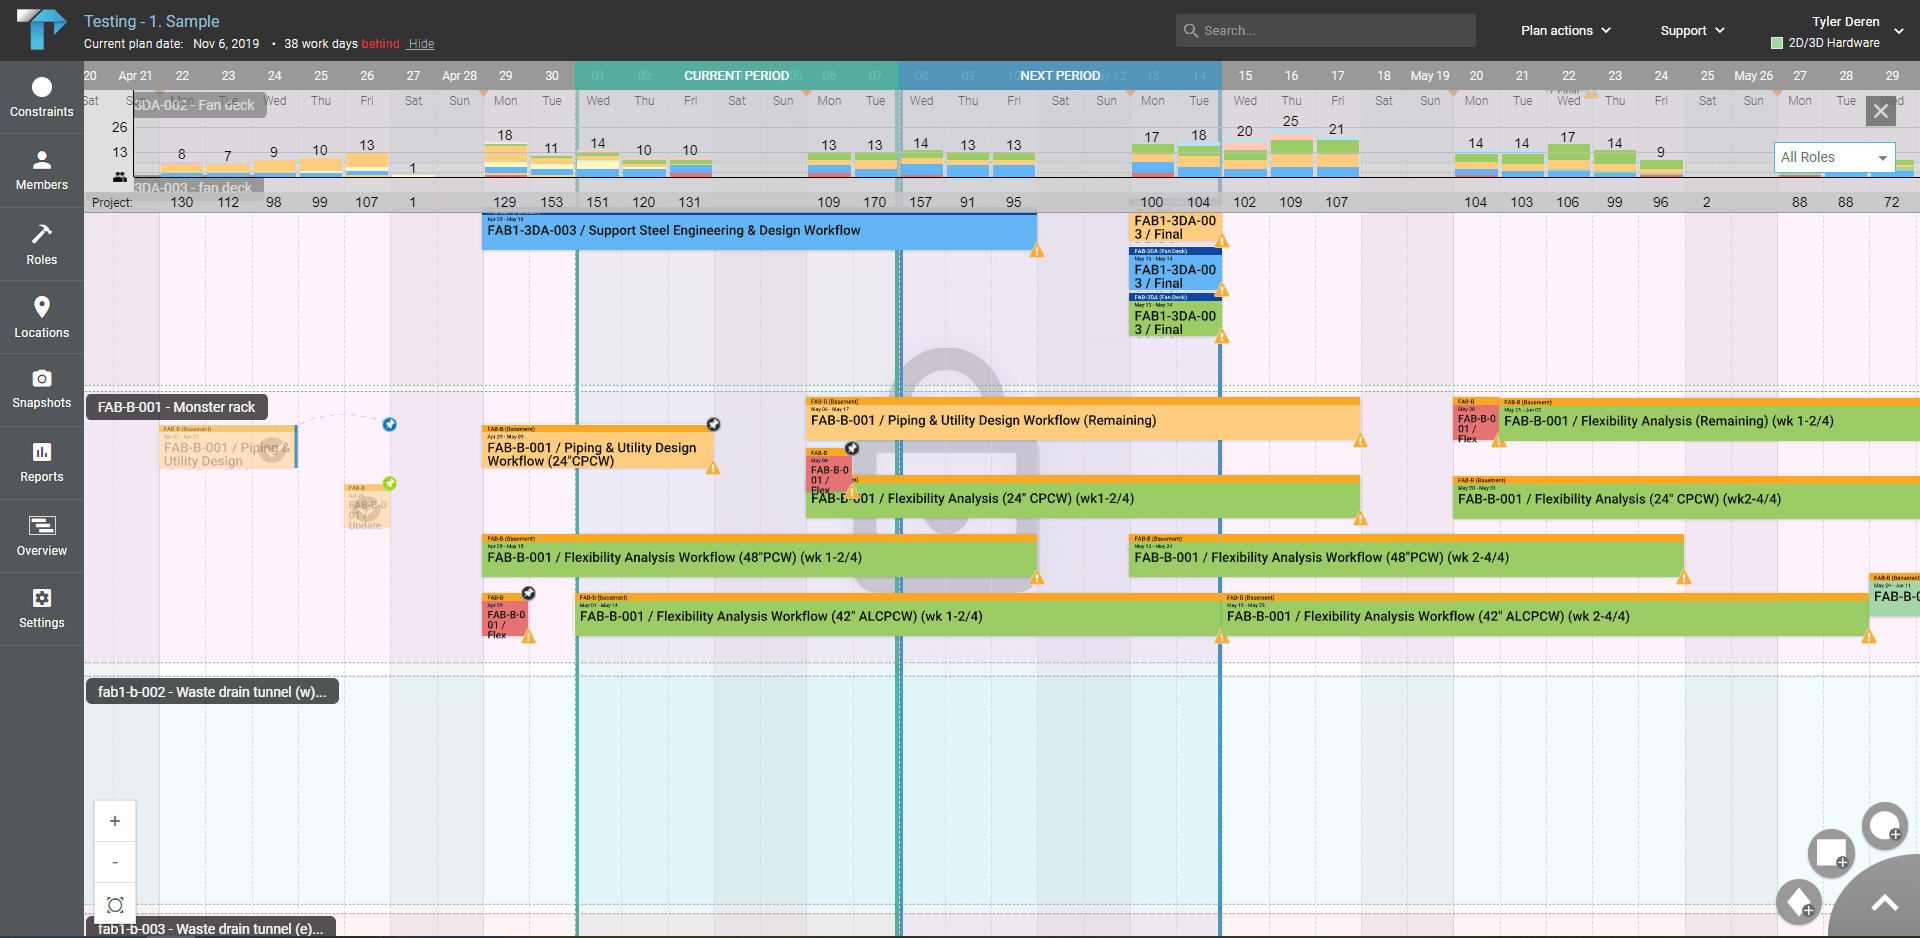The image size is (1920, 938).
Task: Add a new ticket using the square add button
Action: 1830,854
